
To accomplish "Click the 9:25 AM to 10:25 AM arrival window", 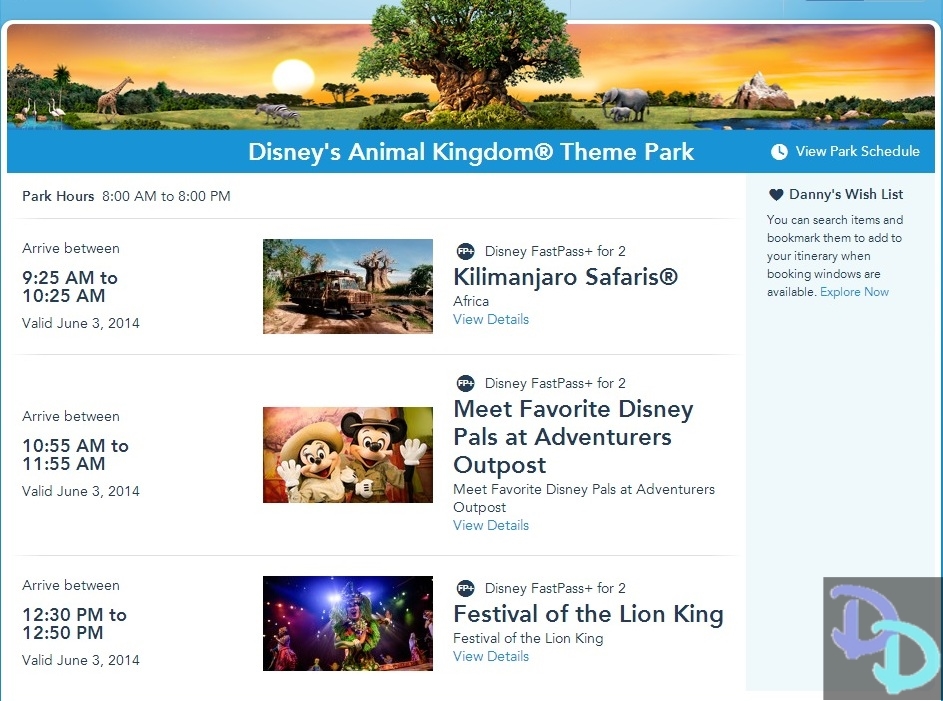I will tap(70, 287).
